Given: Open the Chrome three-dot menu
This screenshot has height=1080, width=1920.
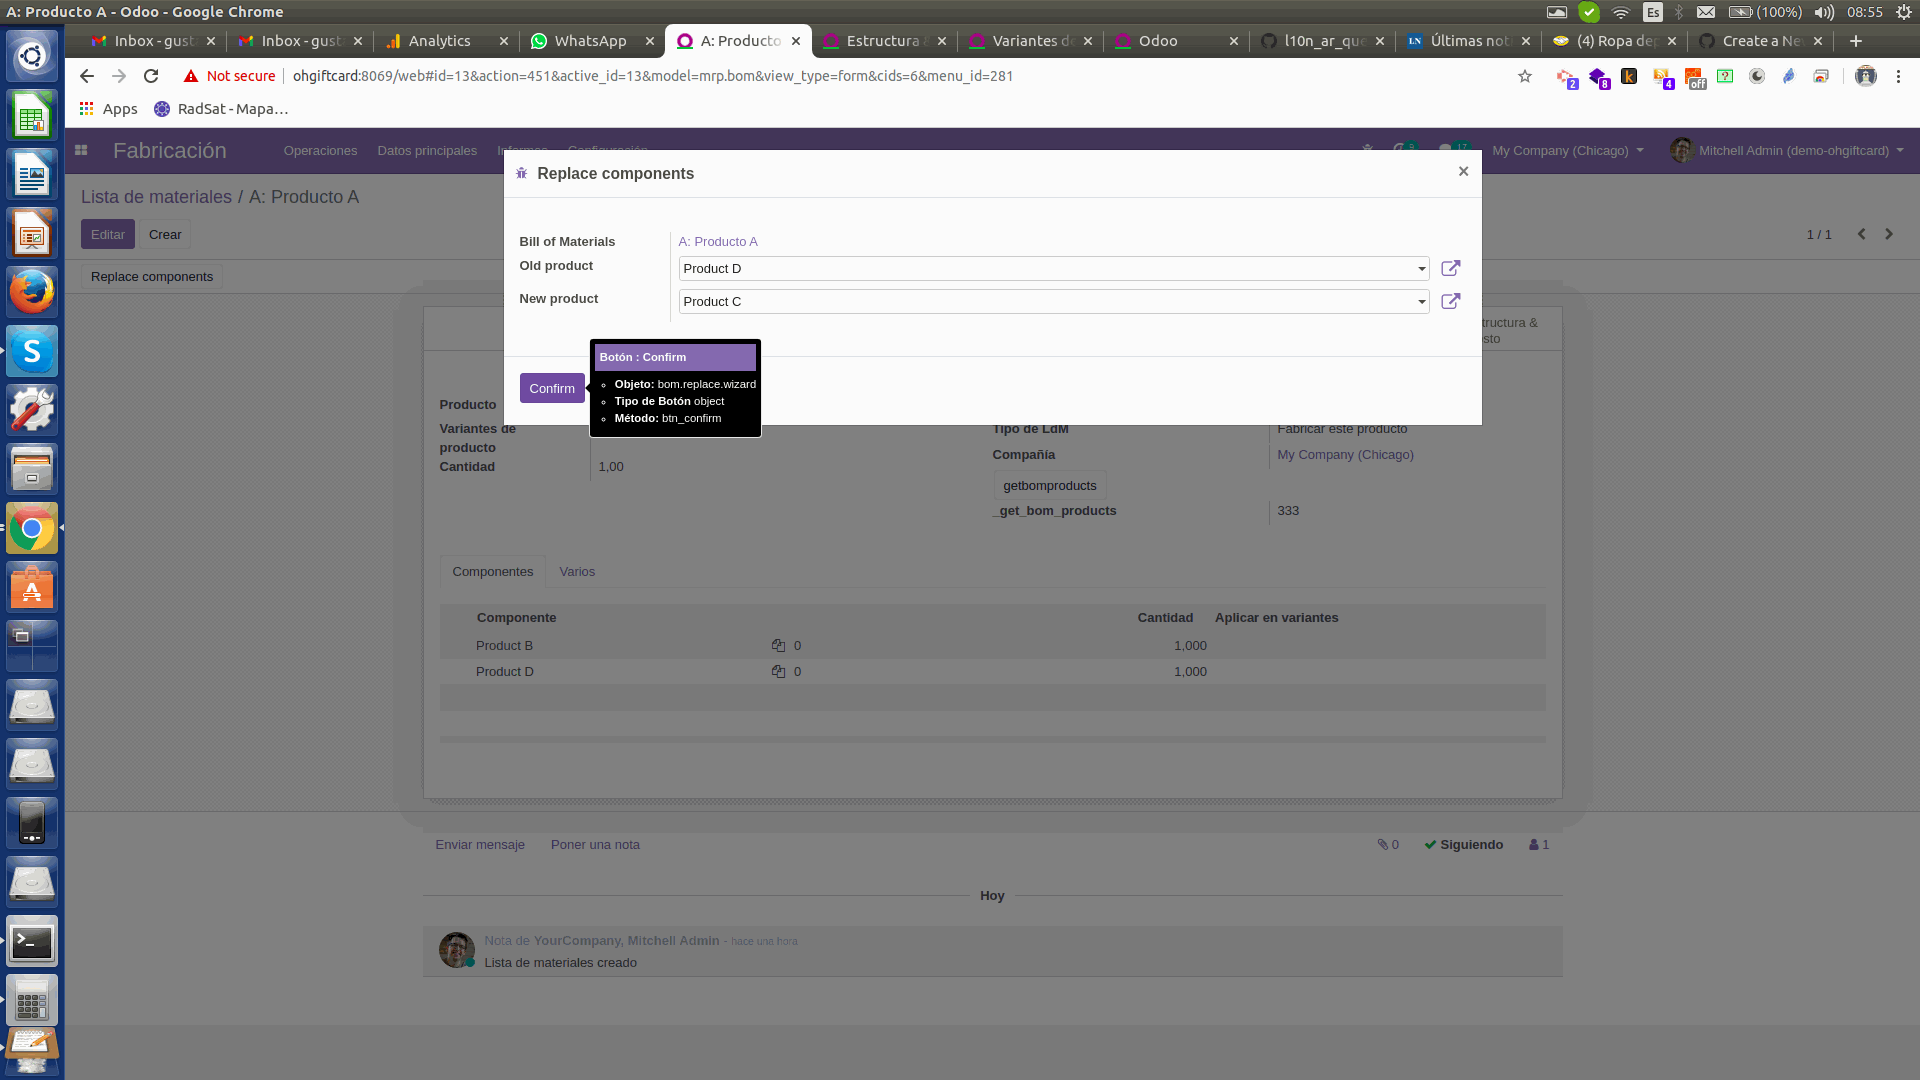Looking at the screenshot, I should pos(1898,76).
